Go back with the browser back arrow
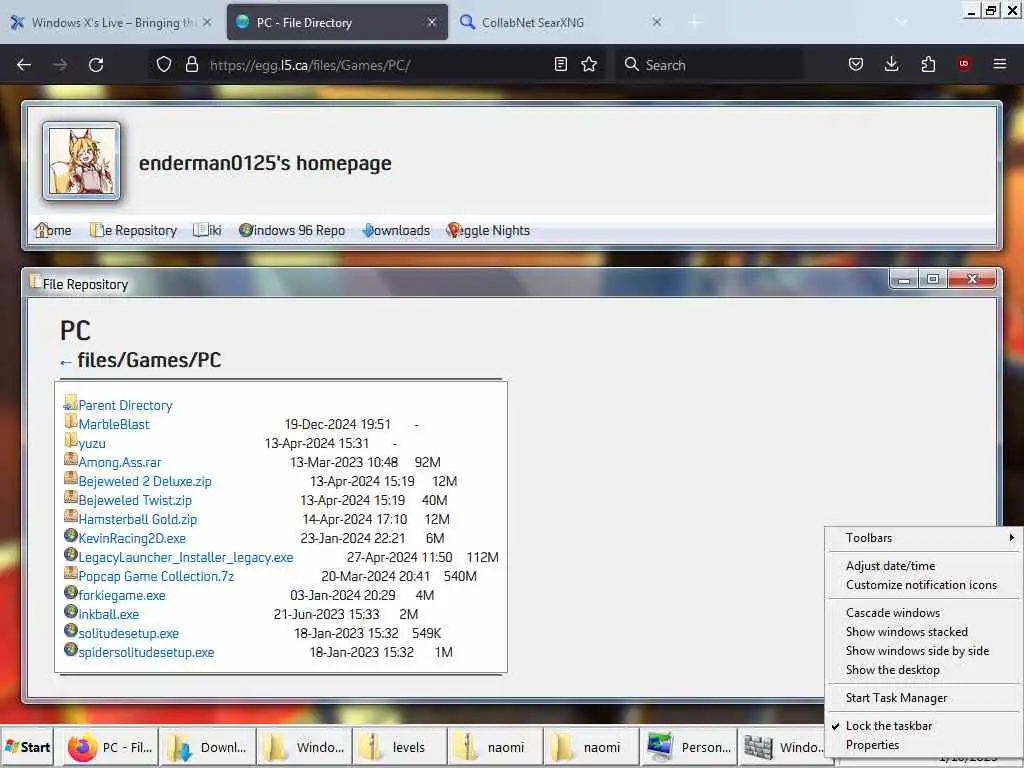Viewport: 1024px width, 768px height. coord(24,65)
